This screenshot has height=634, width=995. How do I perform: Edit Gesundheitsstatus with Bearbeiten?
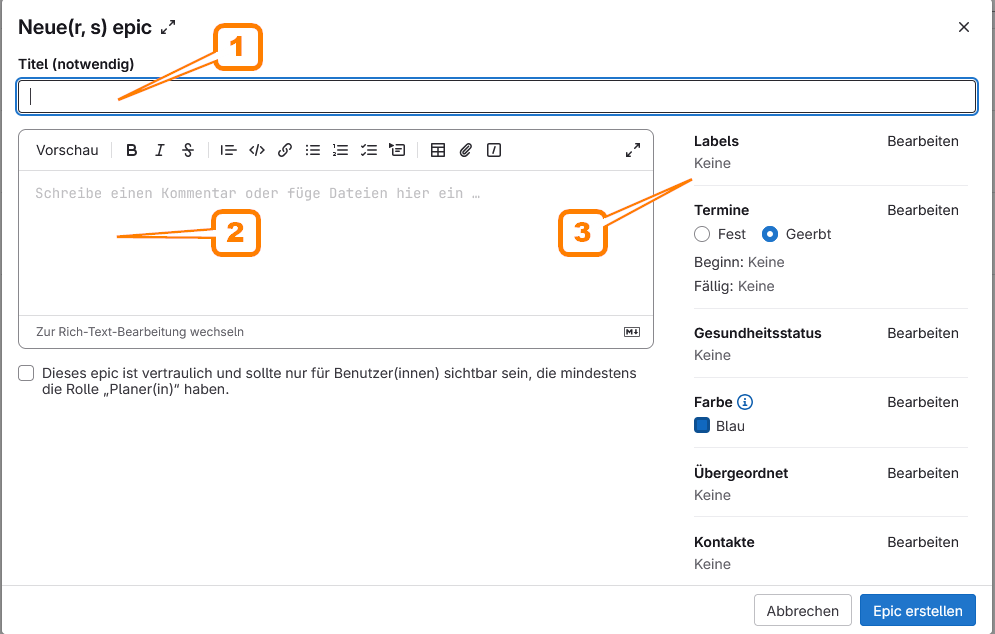click(923, 333)
